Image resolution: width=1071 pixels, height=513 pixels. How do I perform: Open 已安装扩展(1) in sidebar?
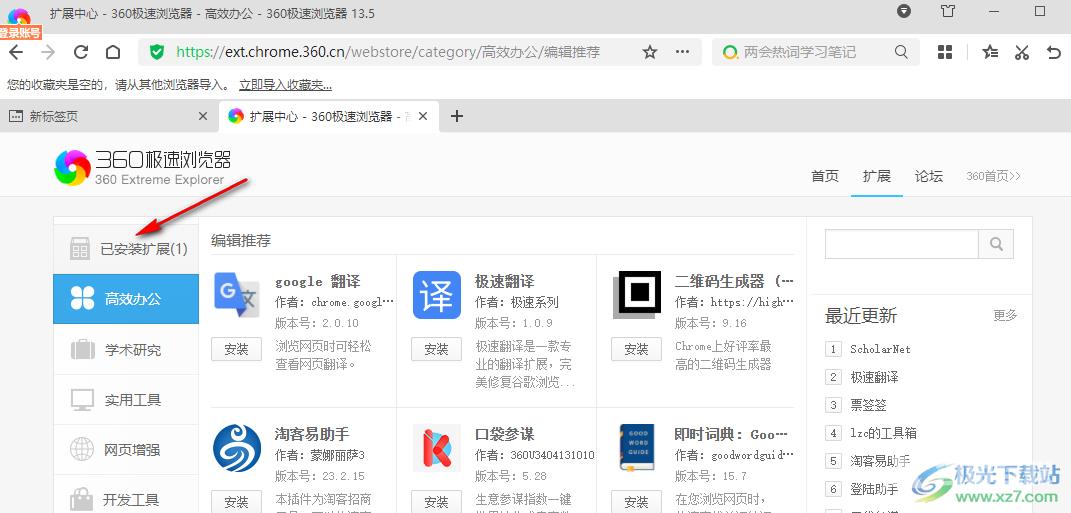pos(126,249)
